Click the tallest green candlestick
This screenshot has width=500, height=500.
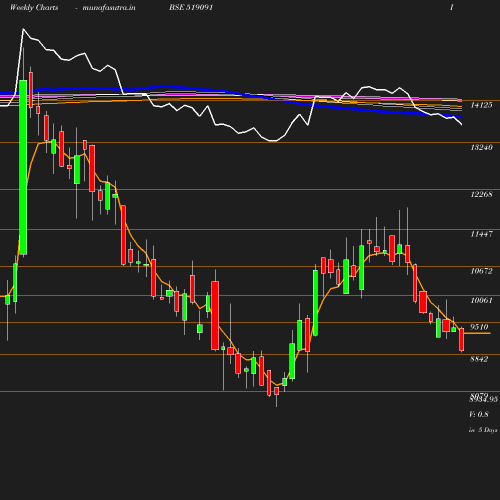click(23, 167)
